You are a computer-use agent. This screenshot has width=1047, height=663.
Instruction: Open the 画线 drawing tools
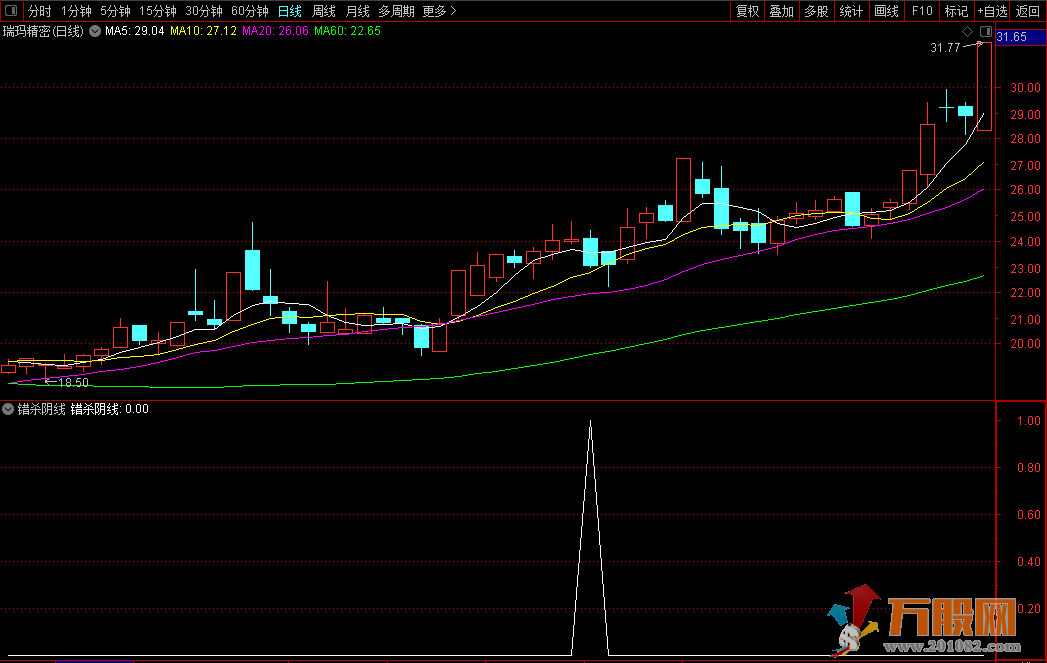(886, 11)
